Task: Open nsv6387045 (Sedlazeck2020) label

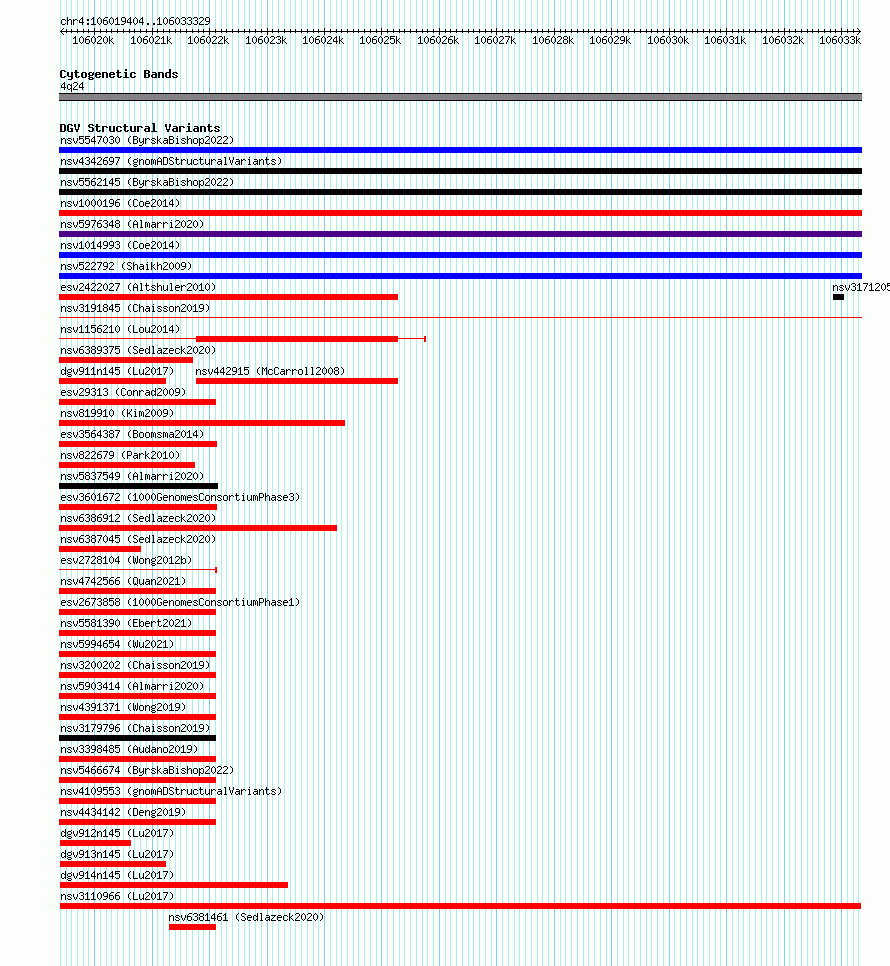Action: tap(138, 539)
